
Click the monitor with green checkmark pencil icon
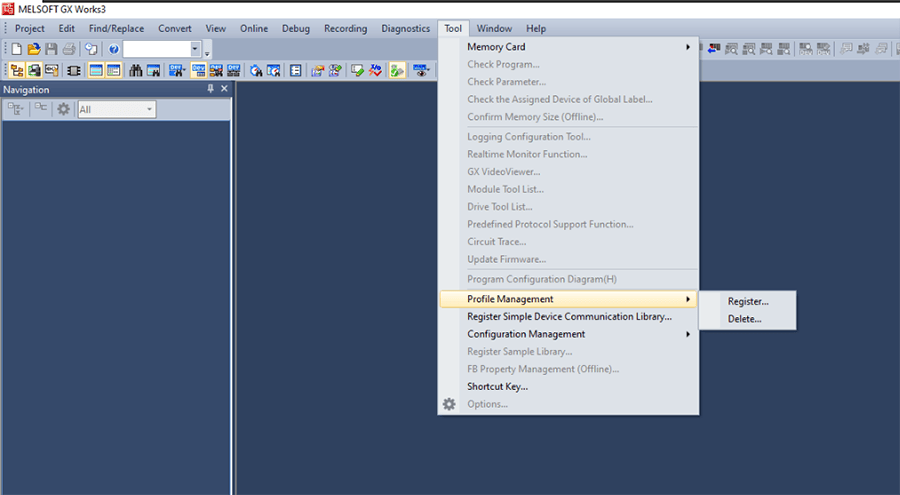click(x=358, y=71)
